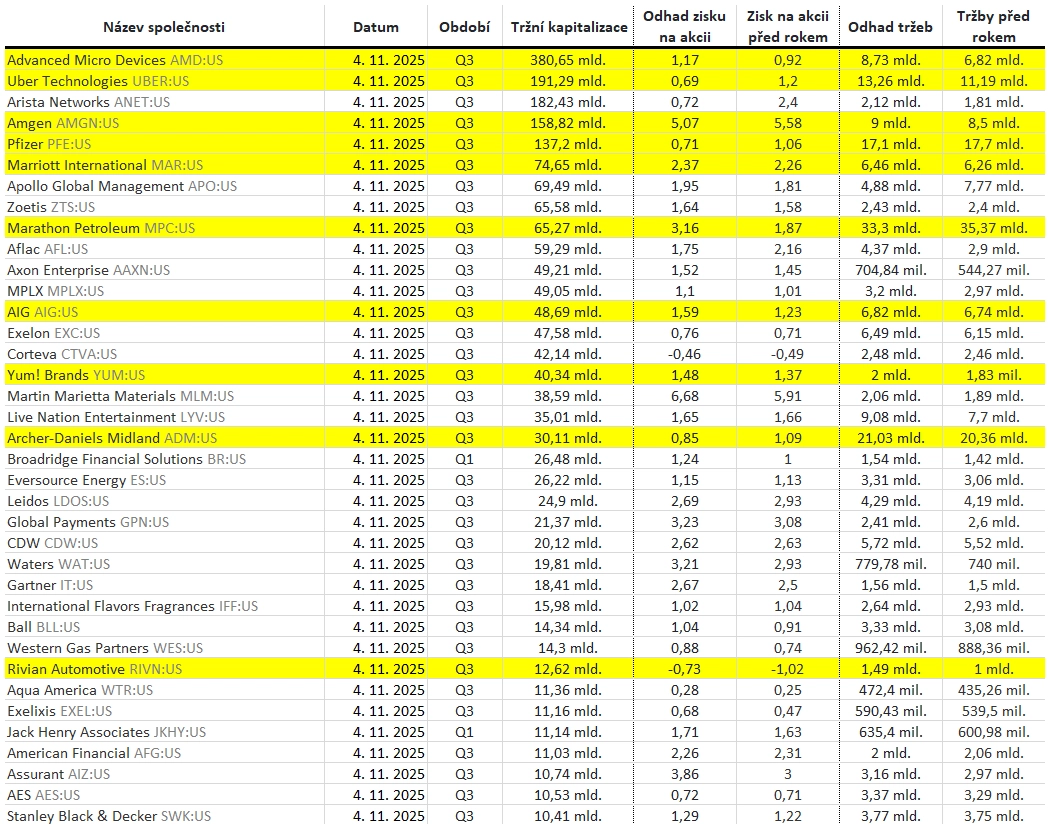Click the Gartner IT:US cell
Image resolution: width=1050 pixels, height=829 pixels.
click(50, 585)
